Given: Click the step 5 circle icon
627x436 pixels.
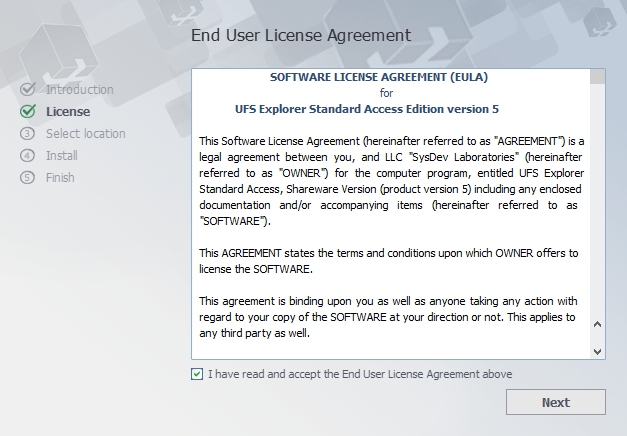Looking at the screenshot, I should coord(28,178).
